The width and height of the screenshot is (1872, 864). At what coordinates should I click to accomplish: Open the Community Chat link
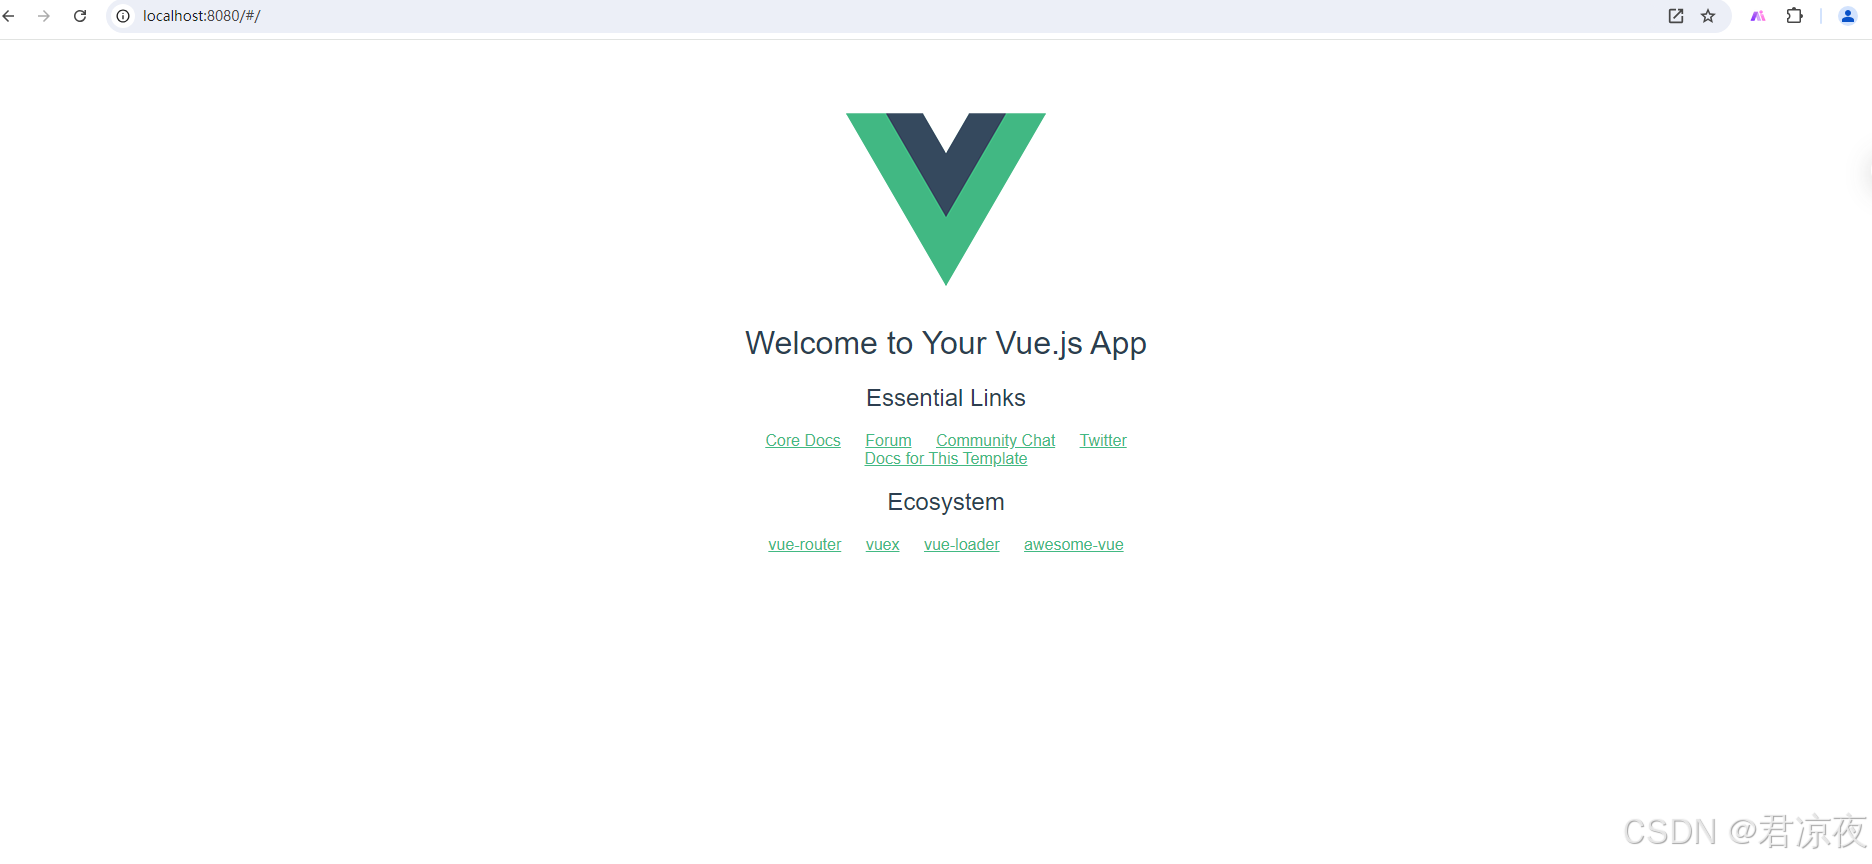coord(995,441)
